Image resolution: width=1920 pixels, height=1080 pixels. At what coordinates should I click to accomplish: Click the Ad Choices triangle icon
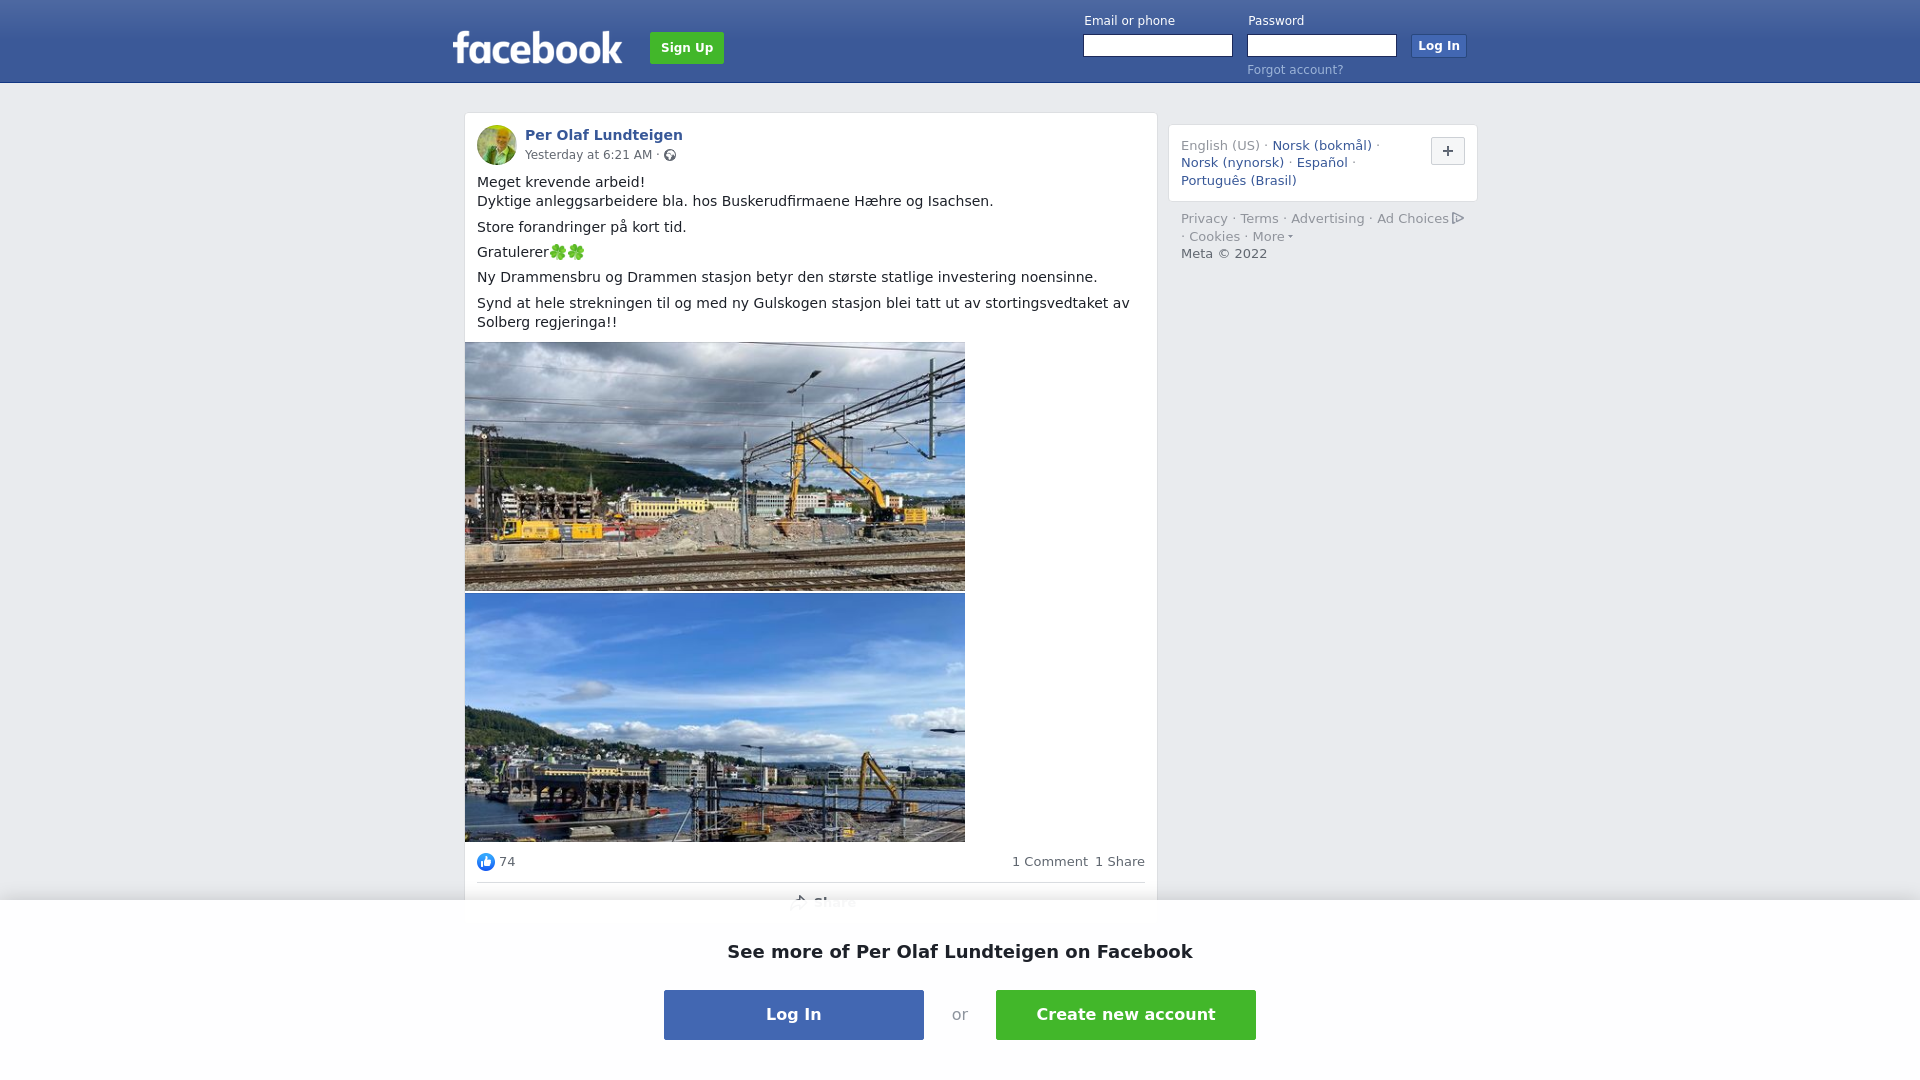(1458, 218)
